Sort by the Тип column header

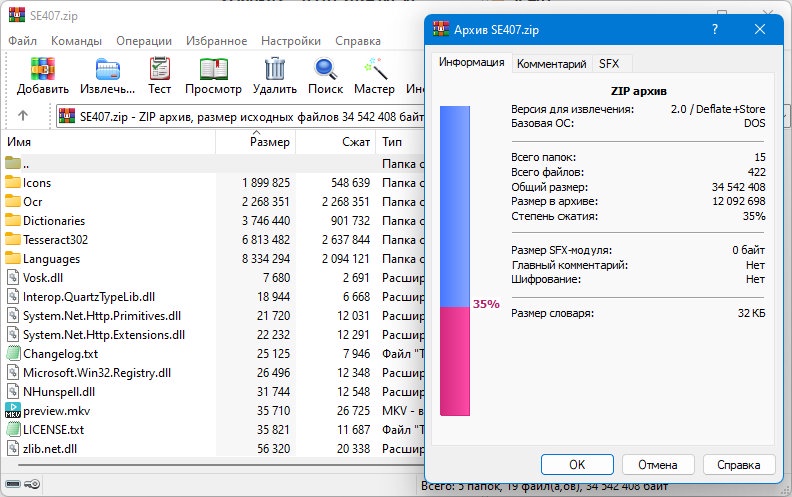[401, 142]
